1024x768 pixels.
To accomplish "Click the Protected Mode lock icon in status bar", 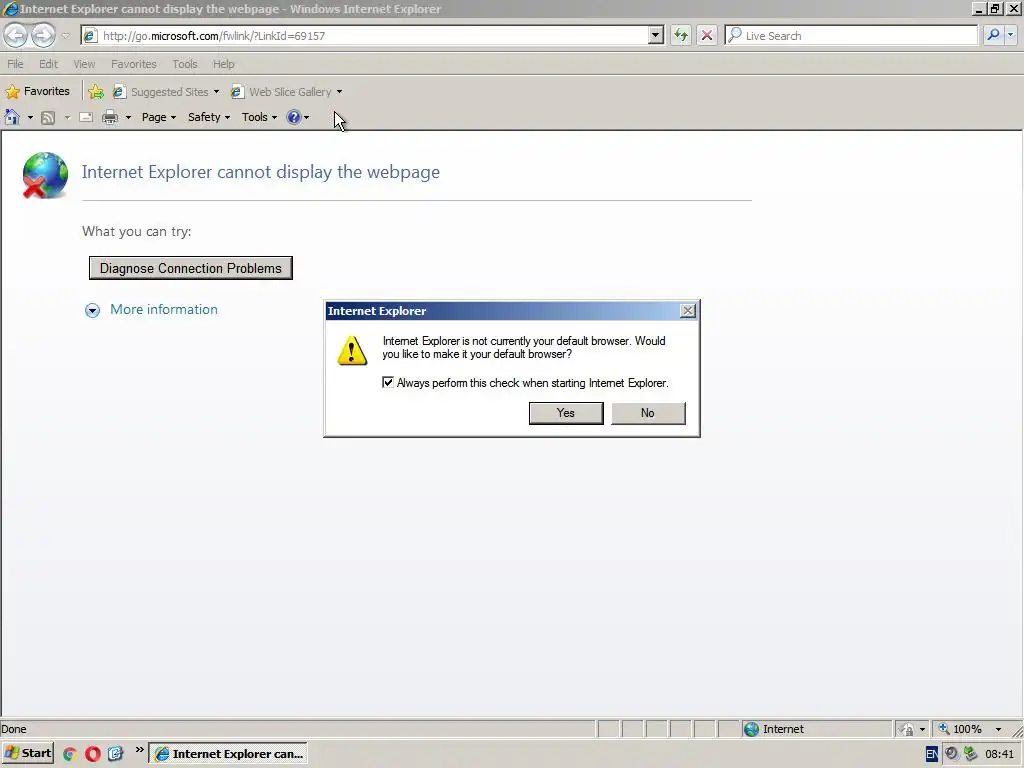I will 906,729.
